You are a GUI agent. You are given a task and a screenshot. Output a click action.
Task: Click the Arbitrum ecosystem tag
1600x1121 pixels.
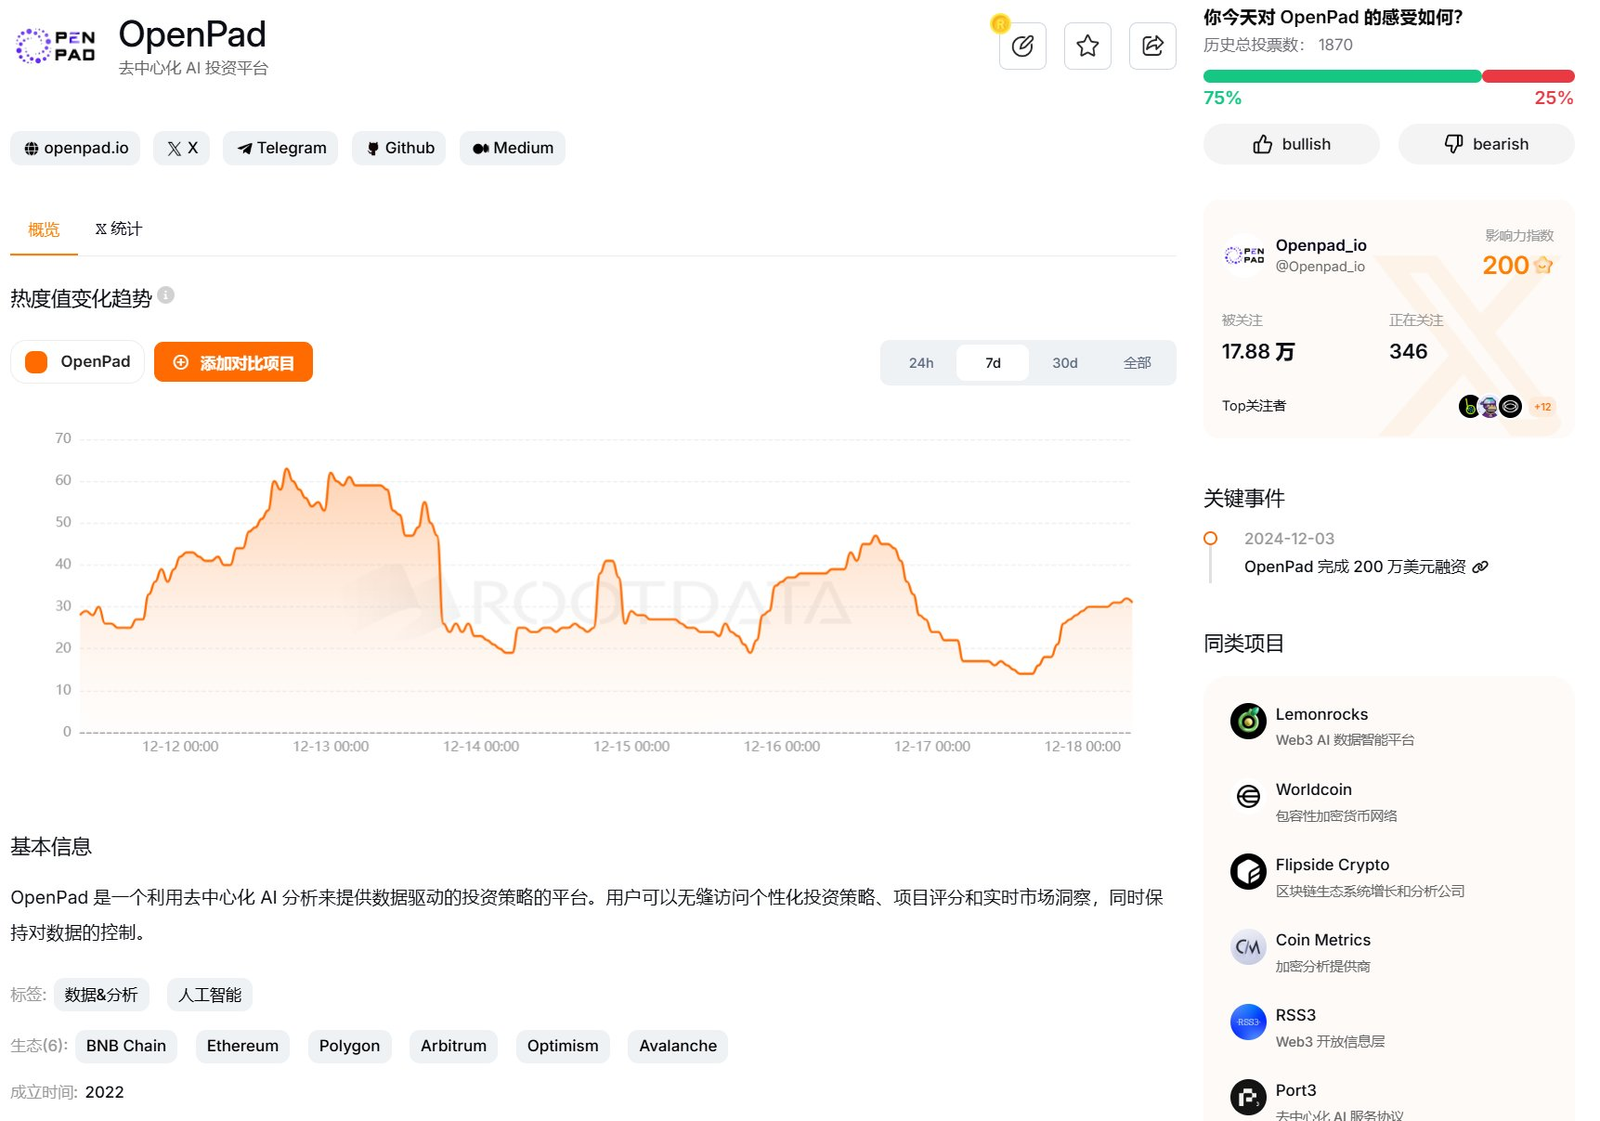tap(454, 1046)
